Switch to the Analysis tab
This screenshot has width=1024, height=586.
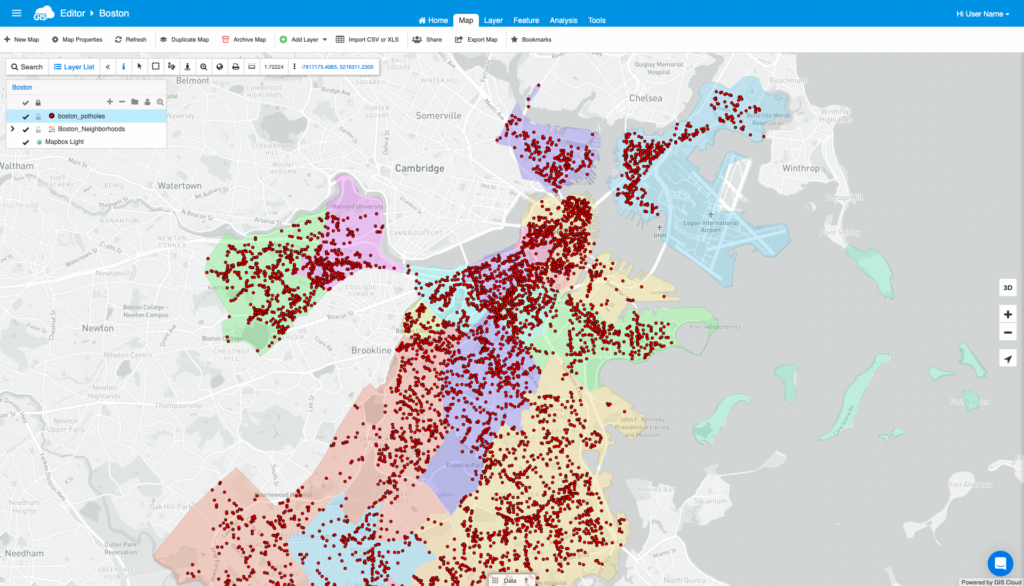coord(565,19)
